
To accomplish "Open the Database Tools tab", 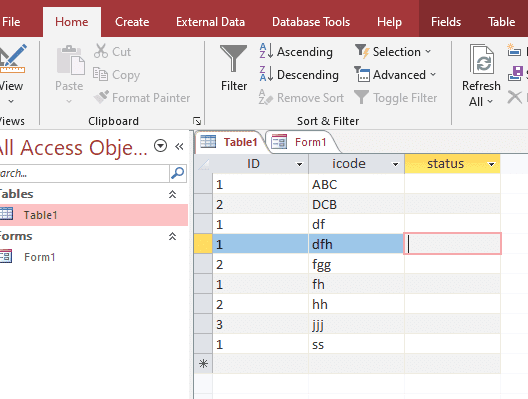I will point(311,22).
